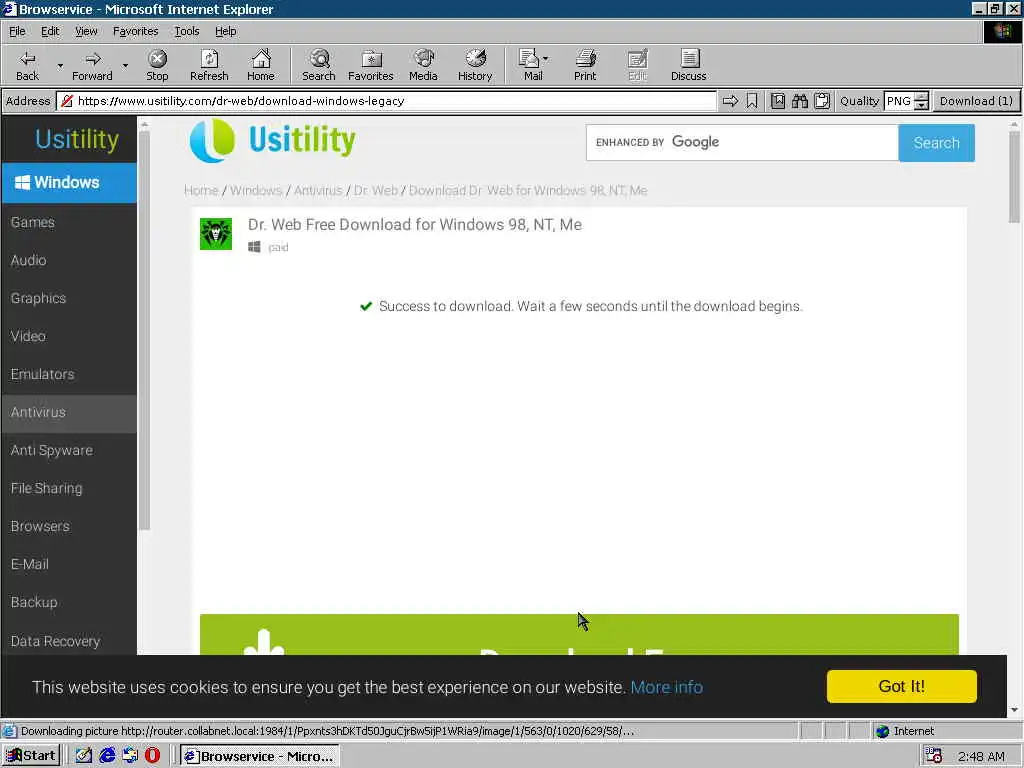
Task: Go to the Home page icon
Action: tap(261, 65)
